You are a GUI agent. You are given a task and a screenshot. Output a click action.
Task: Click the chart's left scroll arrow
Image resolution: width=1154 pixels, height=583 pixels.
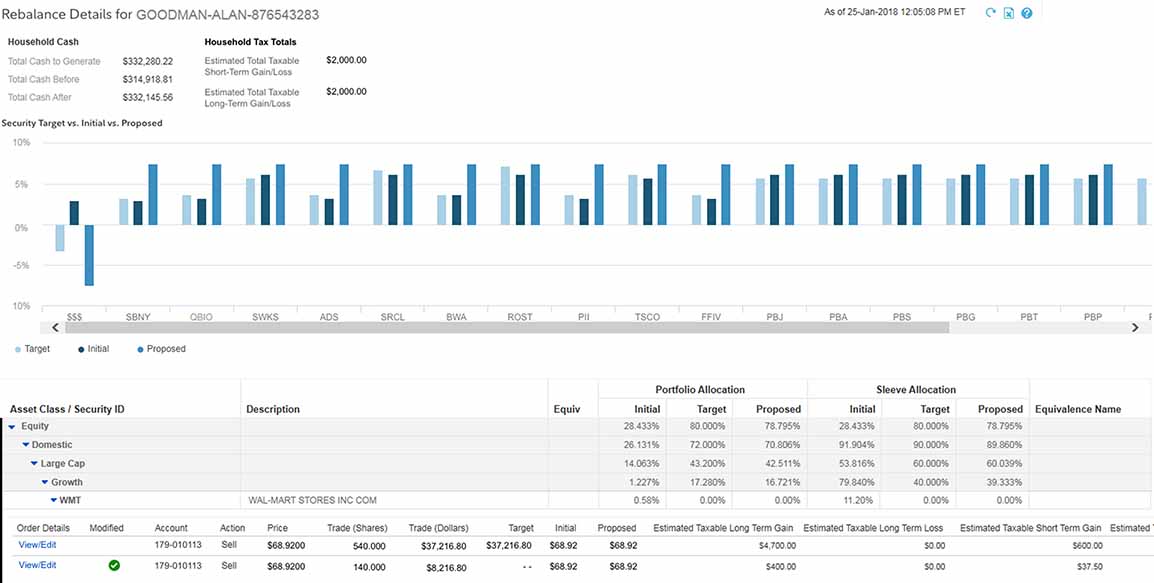(45, 327)
